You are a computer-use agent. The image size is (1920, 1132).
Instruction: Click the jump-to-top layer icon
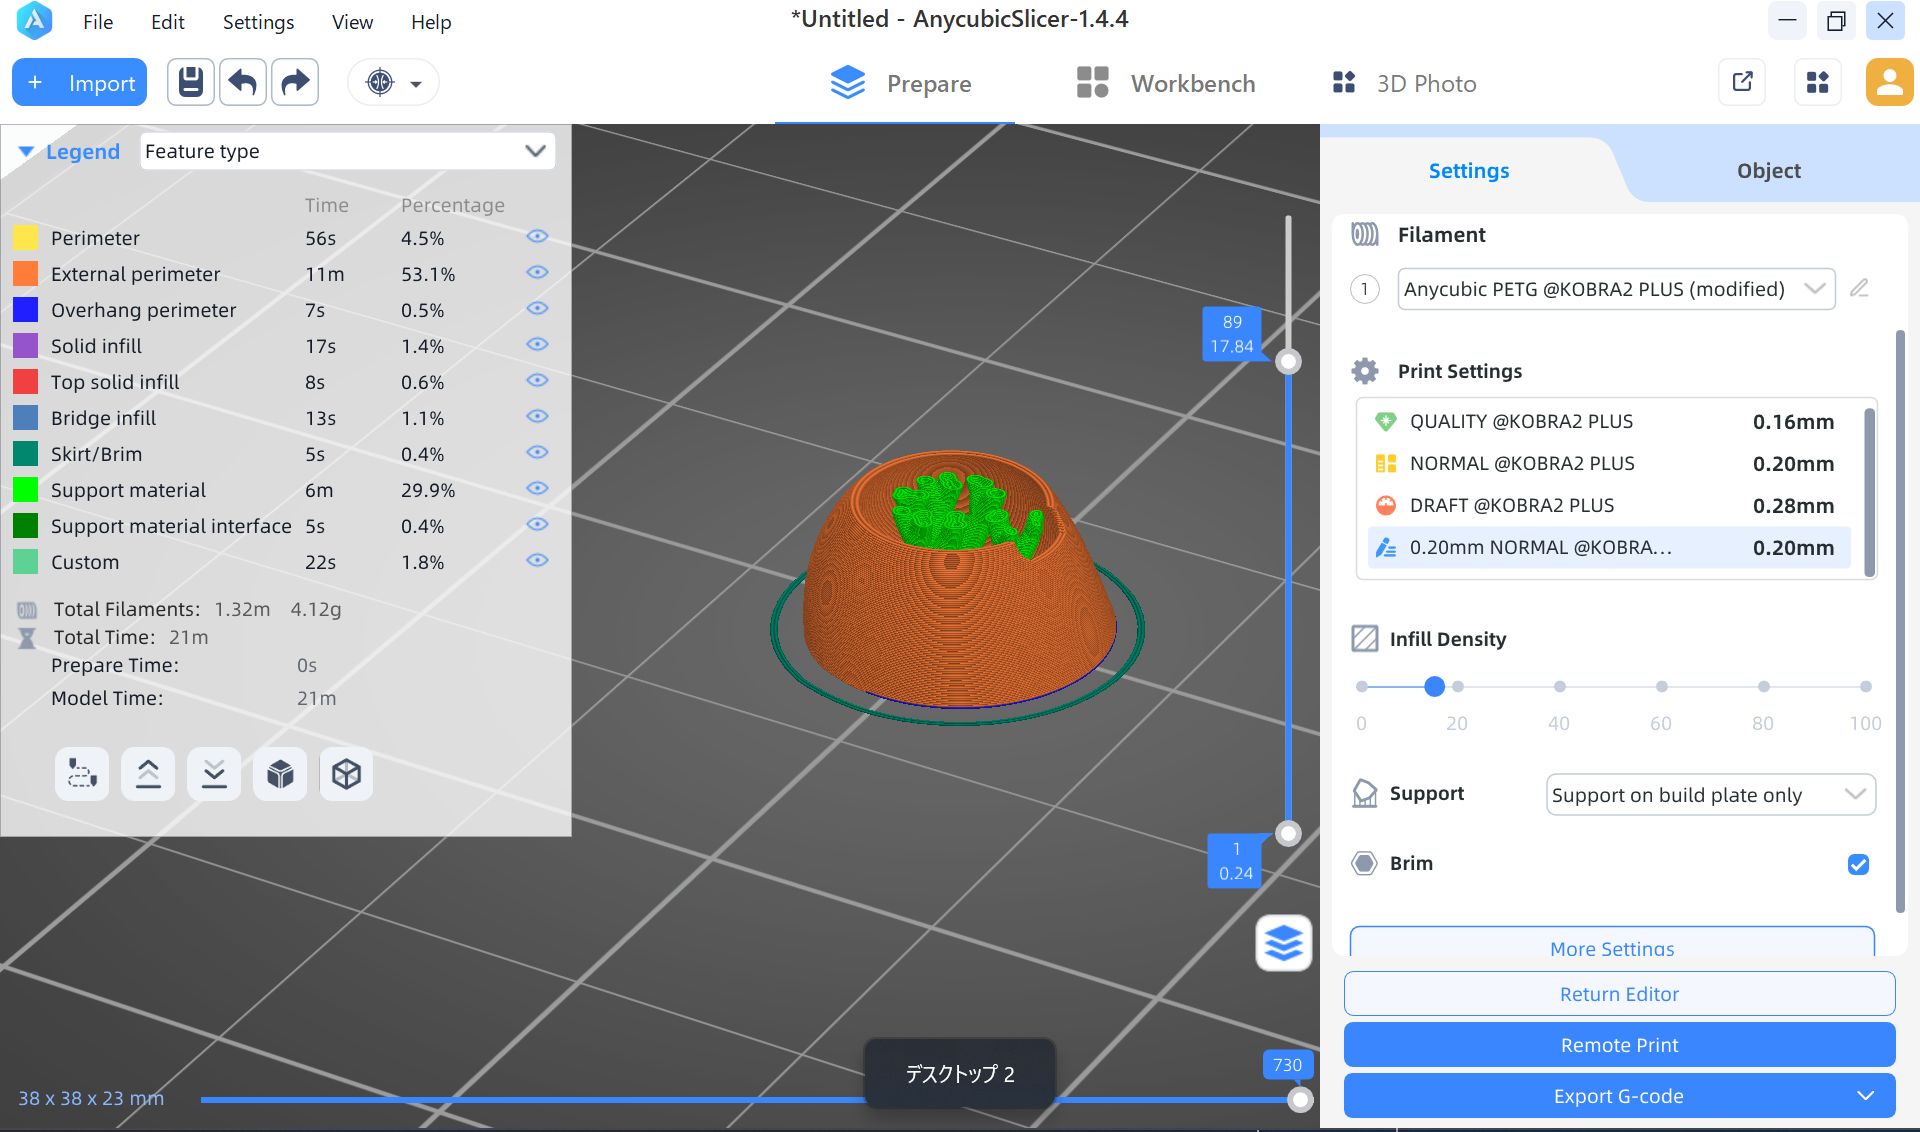[x=148, y=774]
